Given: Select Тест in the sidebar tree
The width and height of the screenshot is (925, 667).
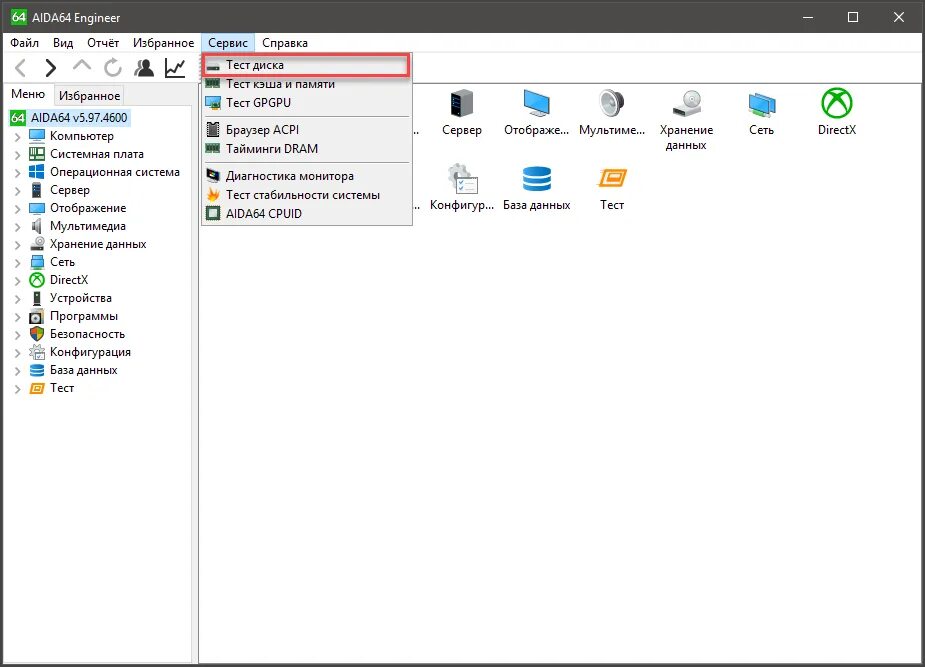Looking at the screenshot, I should point(62,388).
